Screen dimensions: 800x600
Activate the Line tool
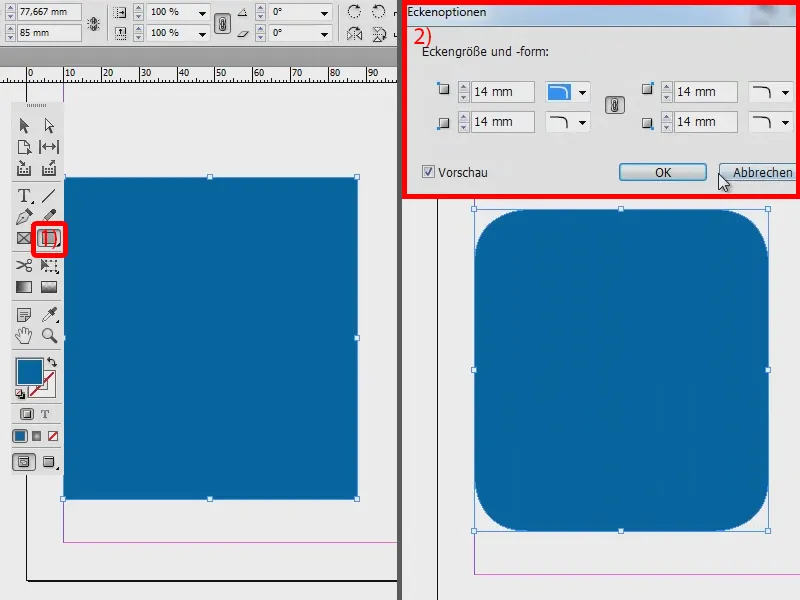click(x=49, y=196)
